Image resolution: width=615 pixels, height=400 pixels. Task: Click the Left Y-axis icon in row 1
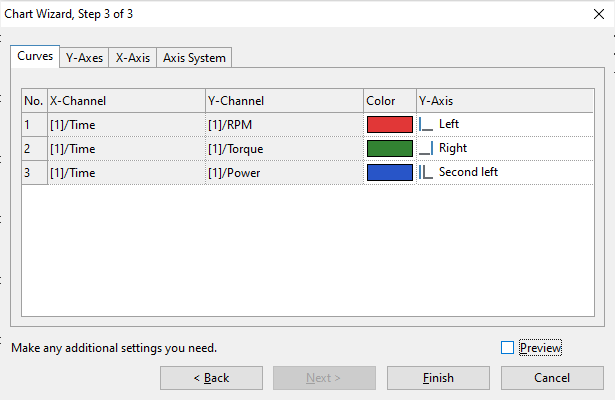[427, 124]
